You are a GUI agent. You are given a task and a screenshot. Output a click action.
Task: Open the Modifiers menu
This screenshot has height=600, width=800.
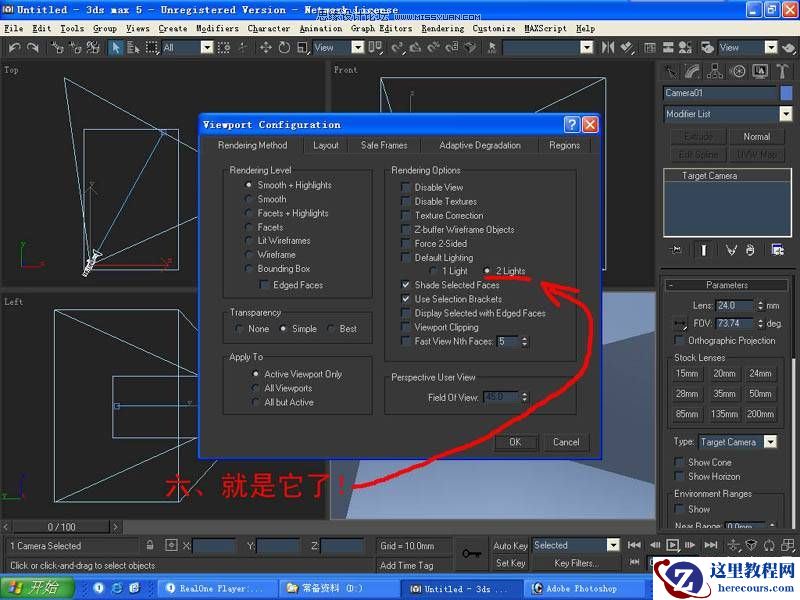pyautogui.click(x=217, y=29)
